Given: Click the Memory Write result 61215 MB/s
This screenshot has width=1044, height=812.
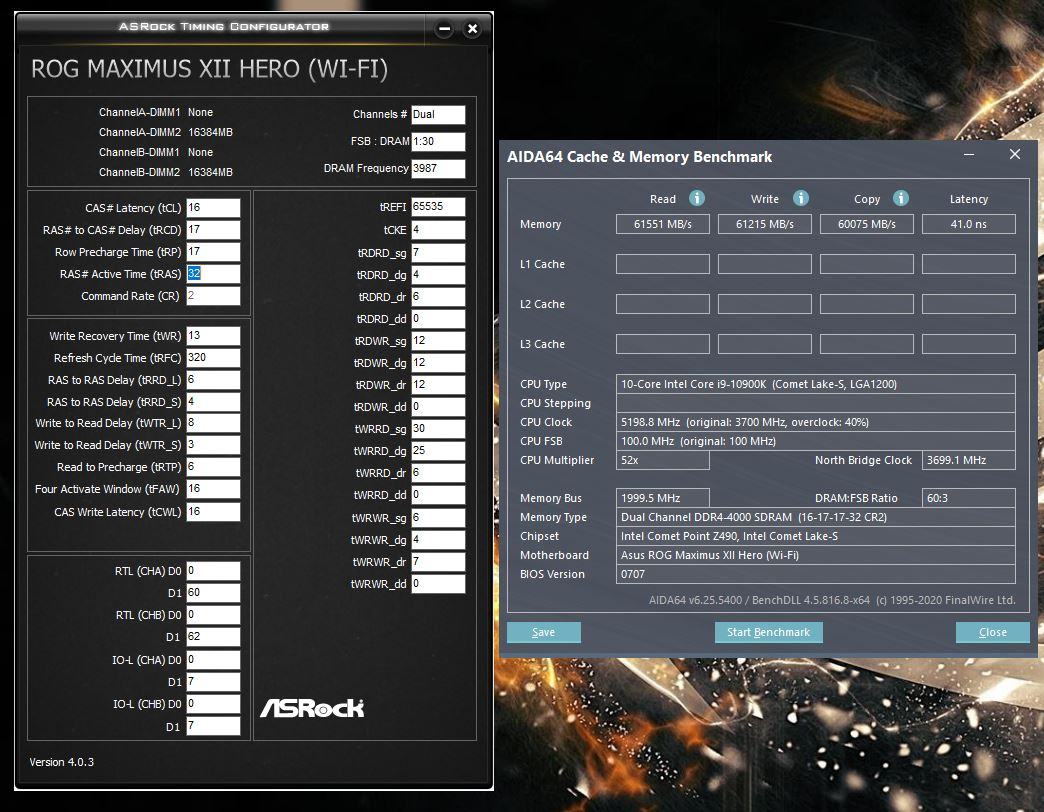Looking at the screenshot, I should pyautogui.click(x=764, y=224).
